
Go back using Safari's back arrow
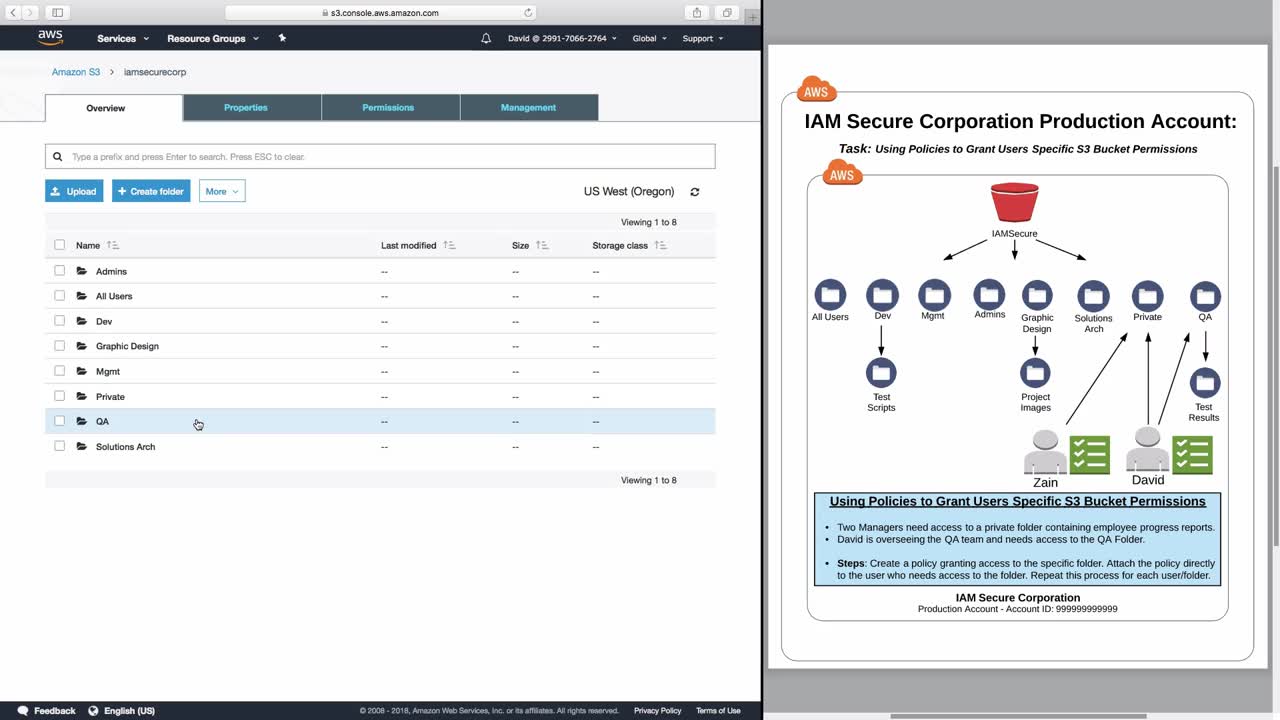pyautogui.click(x=14, y=13)
